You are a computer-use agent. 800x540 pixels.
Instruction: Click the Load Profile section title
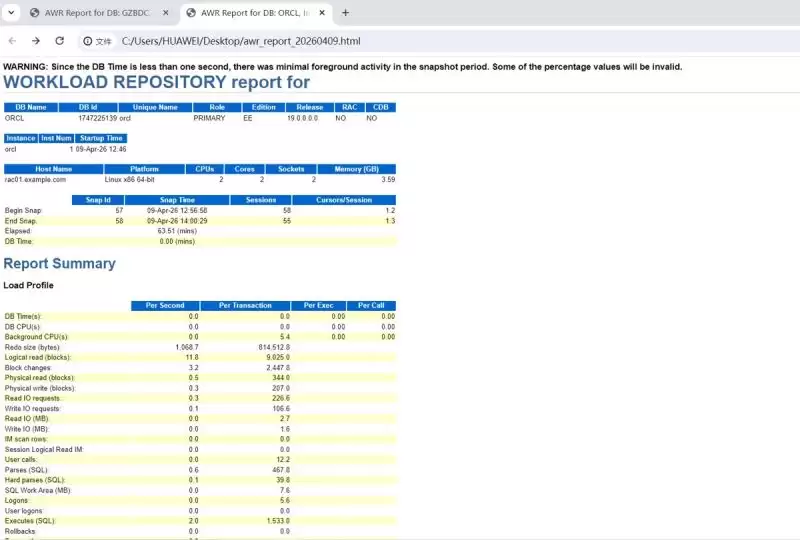click(x=29, y=285)
